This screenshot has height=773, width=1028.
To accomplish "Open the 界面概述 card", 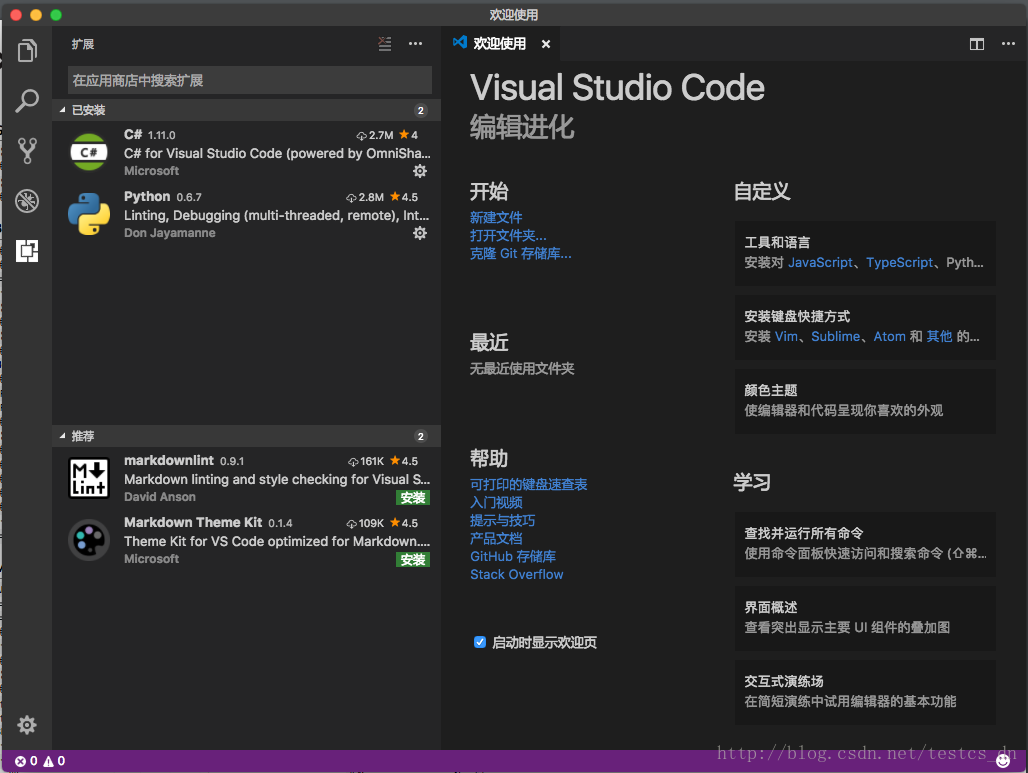I will coord(865,618).
